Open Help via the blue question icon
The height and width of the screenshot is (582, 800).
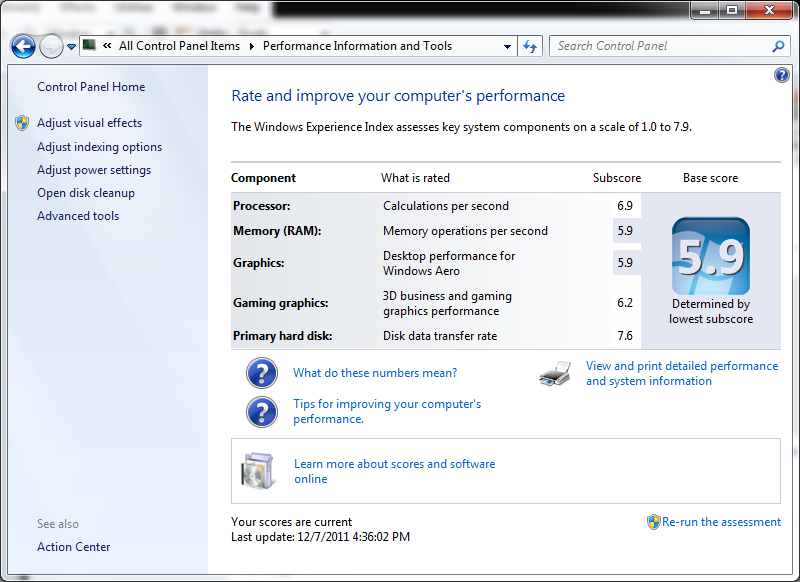pos(781,75)
